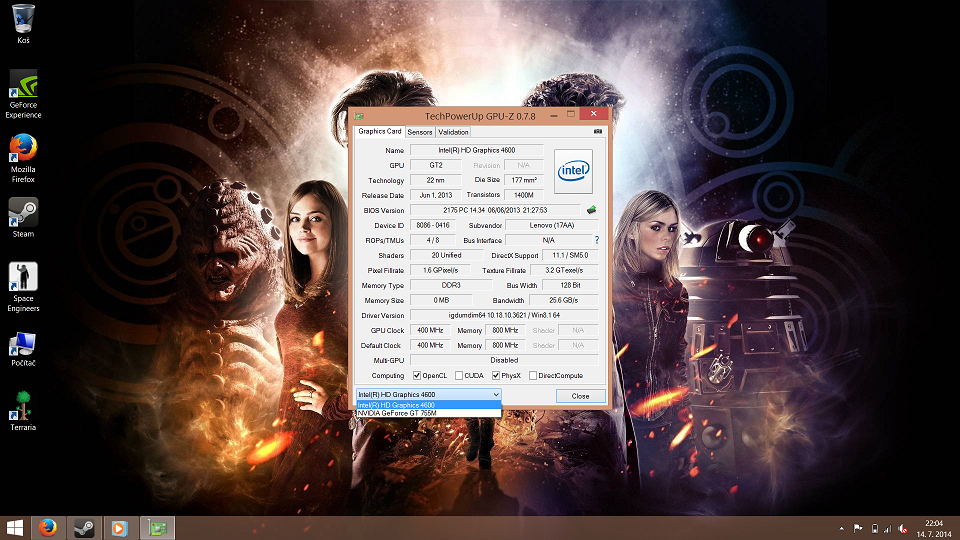Viewport: 960px width, 540px height.
Task: Toggle the OpenCL checkbox
Action: pyautogui.click(x=417, y=375)
